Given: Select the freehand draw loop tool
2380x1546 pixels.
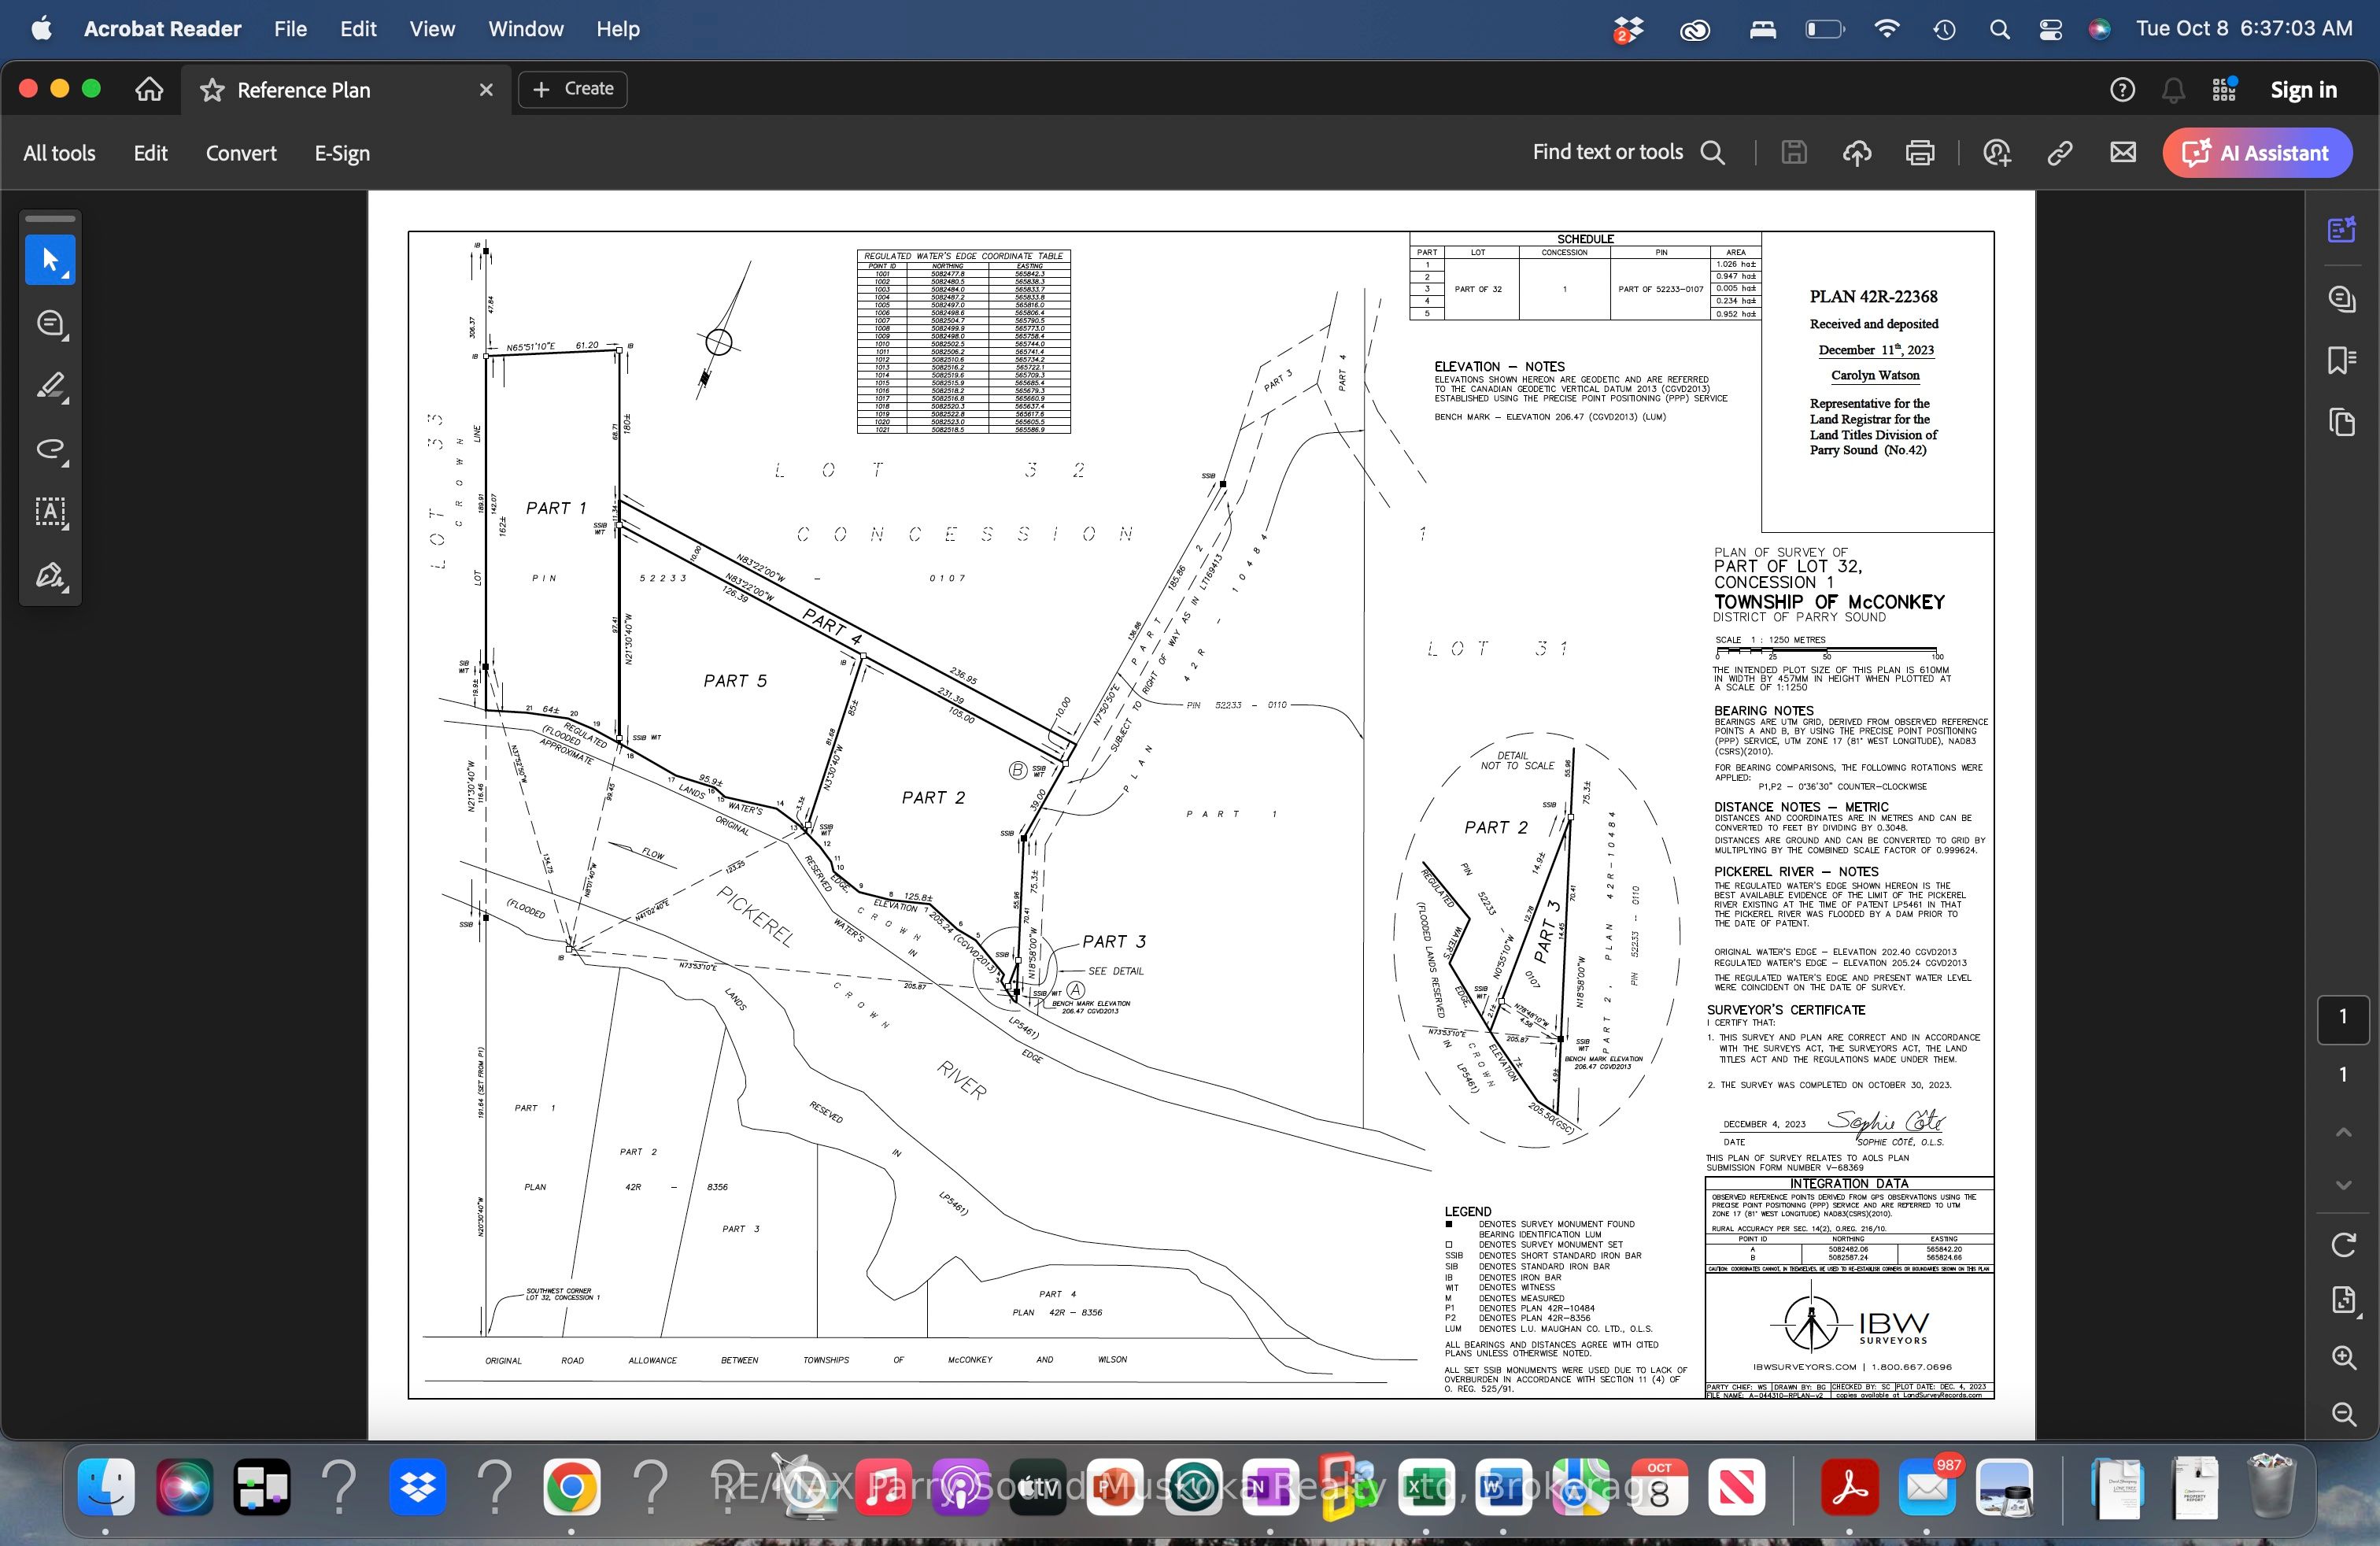Looking at the screenshot, I should click(50, 449).
